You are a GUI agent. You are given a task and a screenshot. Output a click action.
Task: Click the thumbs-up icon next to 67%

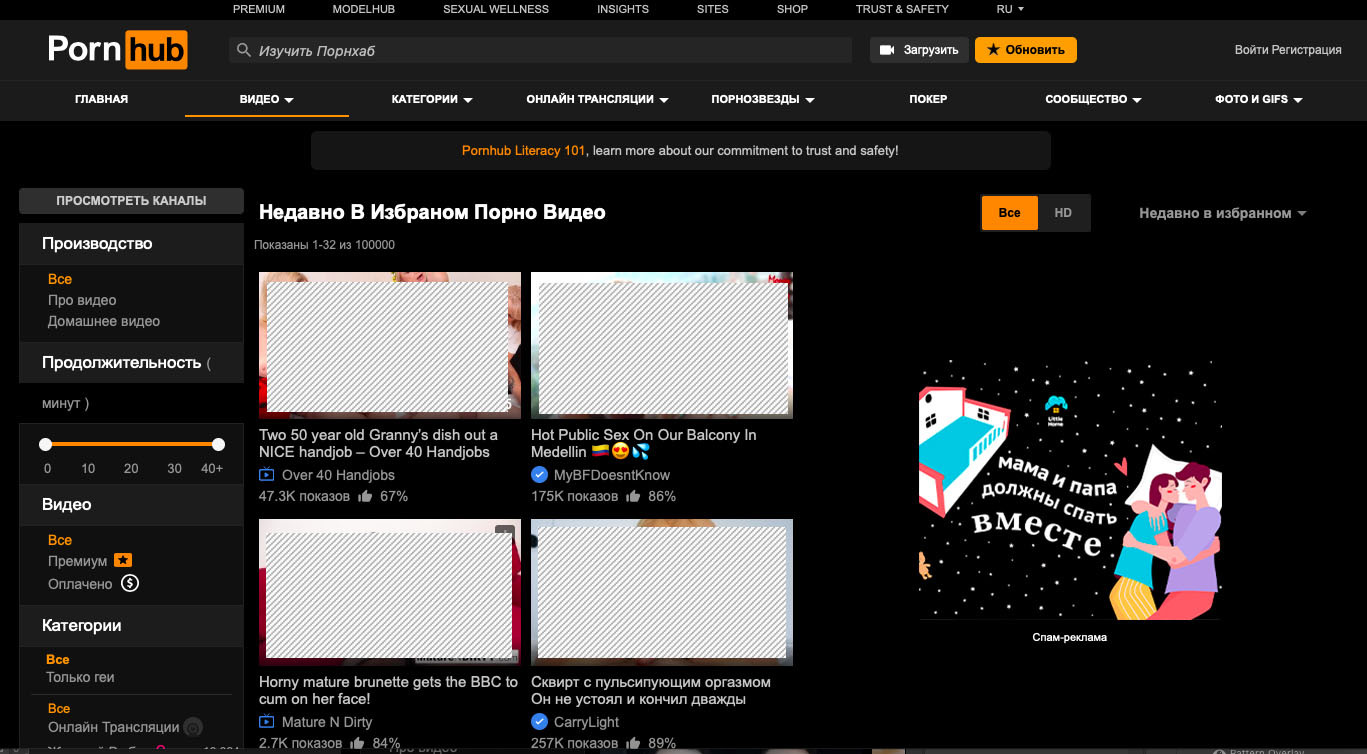pyautogui.click(x=366, y=495)
